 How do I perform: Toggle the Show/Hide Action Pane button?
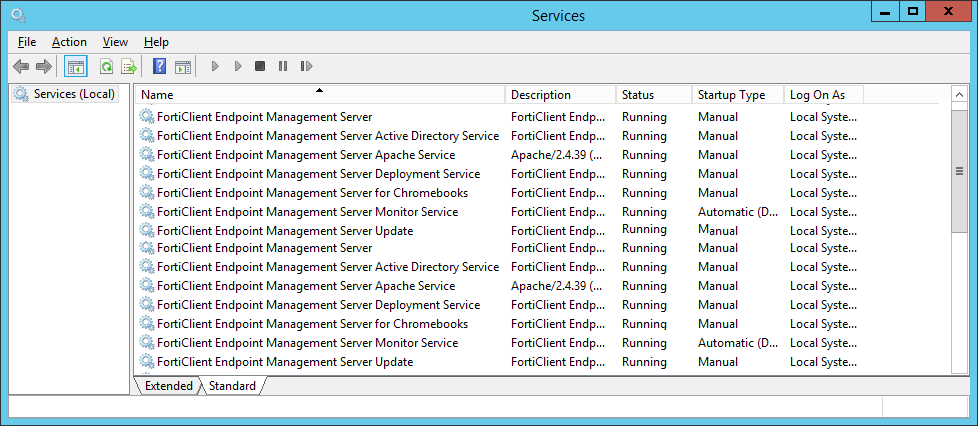[182, 67]
